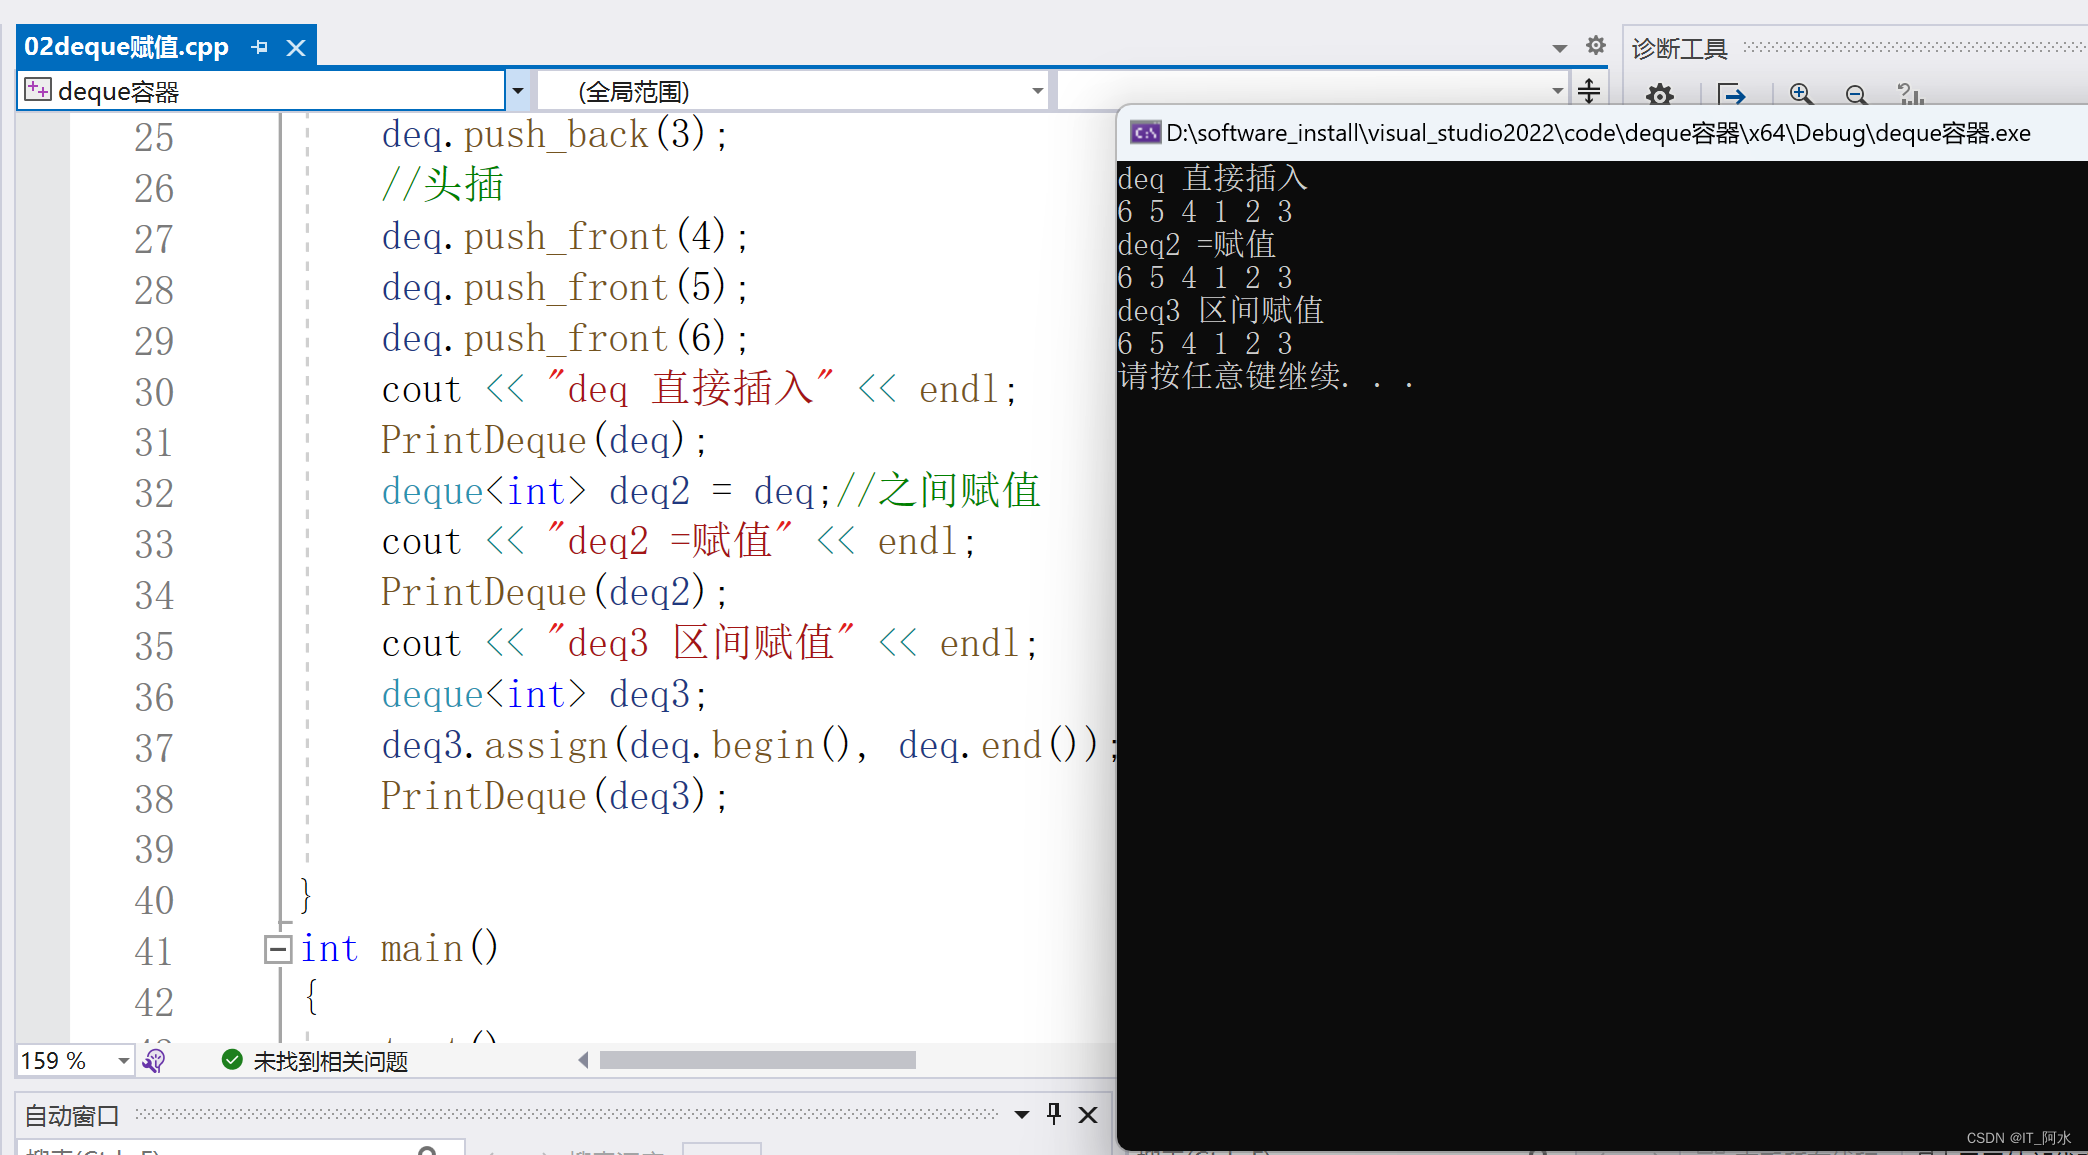Open the member navigation dropdown
Image resolution: width=2088 pixels, height=1155 pixels.
1557,91
